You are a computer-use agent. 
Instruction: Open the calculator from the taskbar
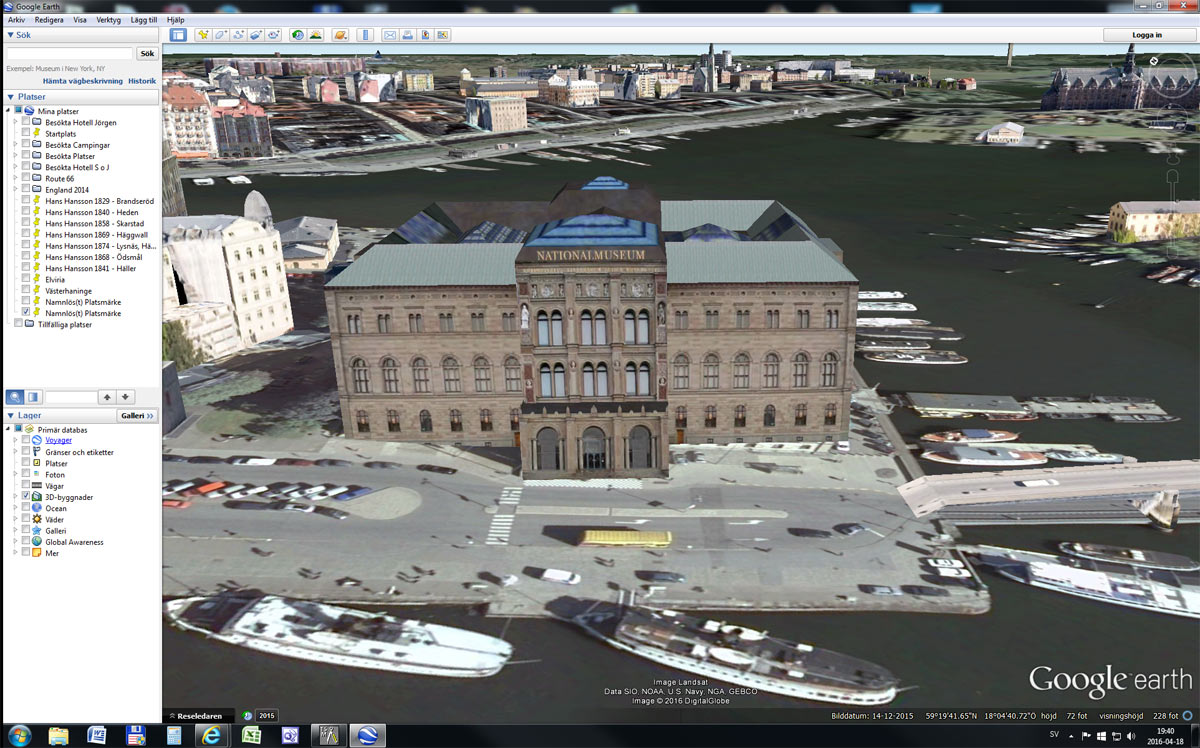(174, 735)
